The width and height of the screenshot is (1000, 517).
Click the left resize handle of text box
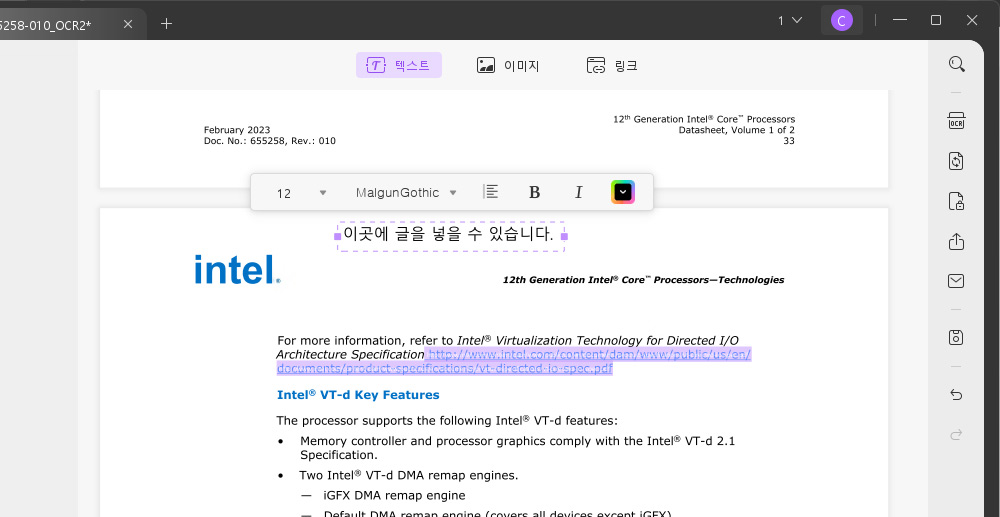(x=338, y=237)
